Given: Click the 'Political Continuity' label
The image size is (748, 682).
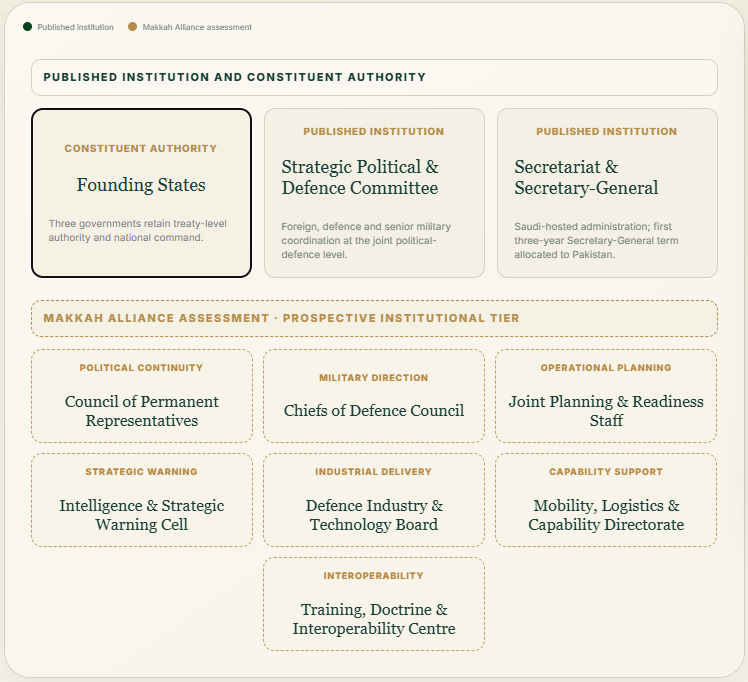Looking at the screenshot, I should [141, 368].
